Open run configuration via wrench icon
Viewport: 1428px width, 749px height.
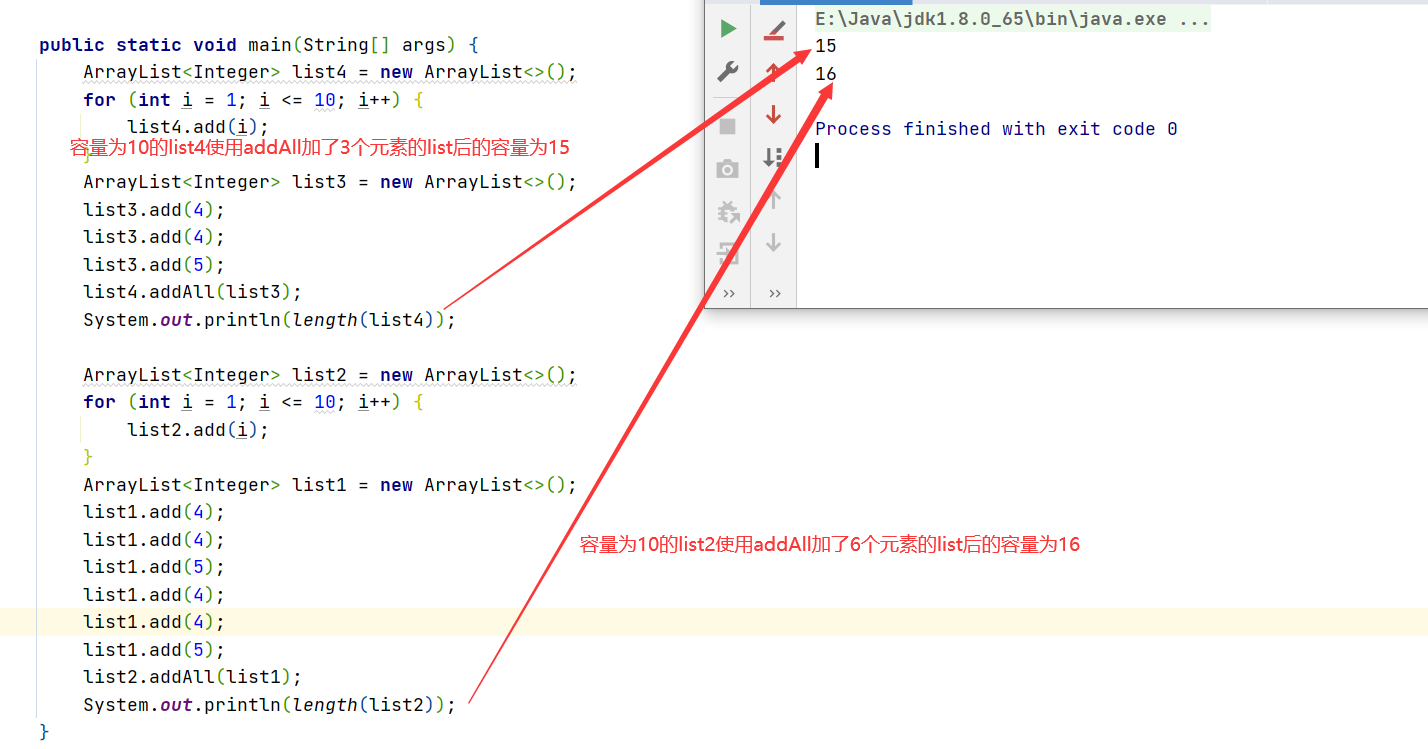(728, 71)
